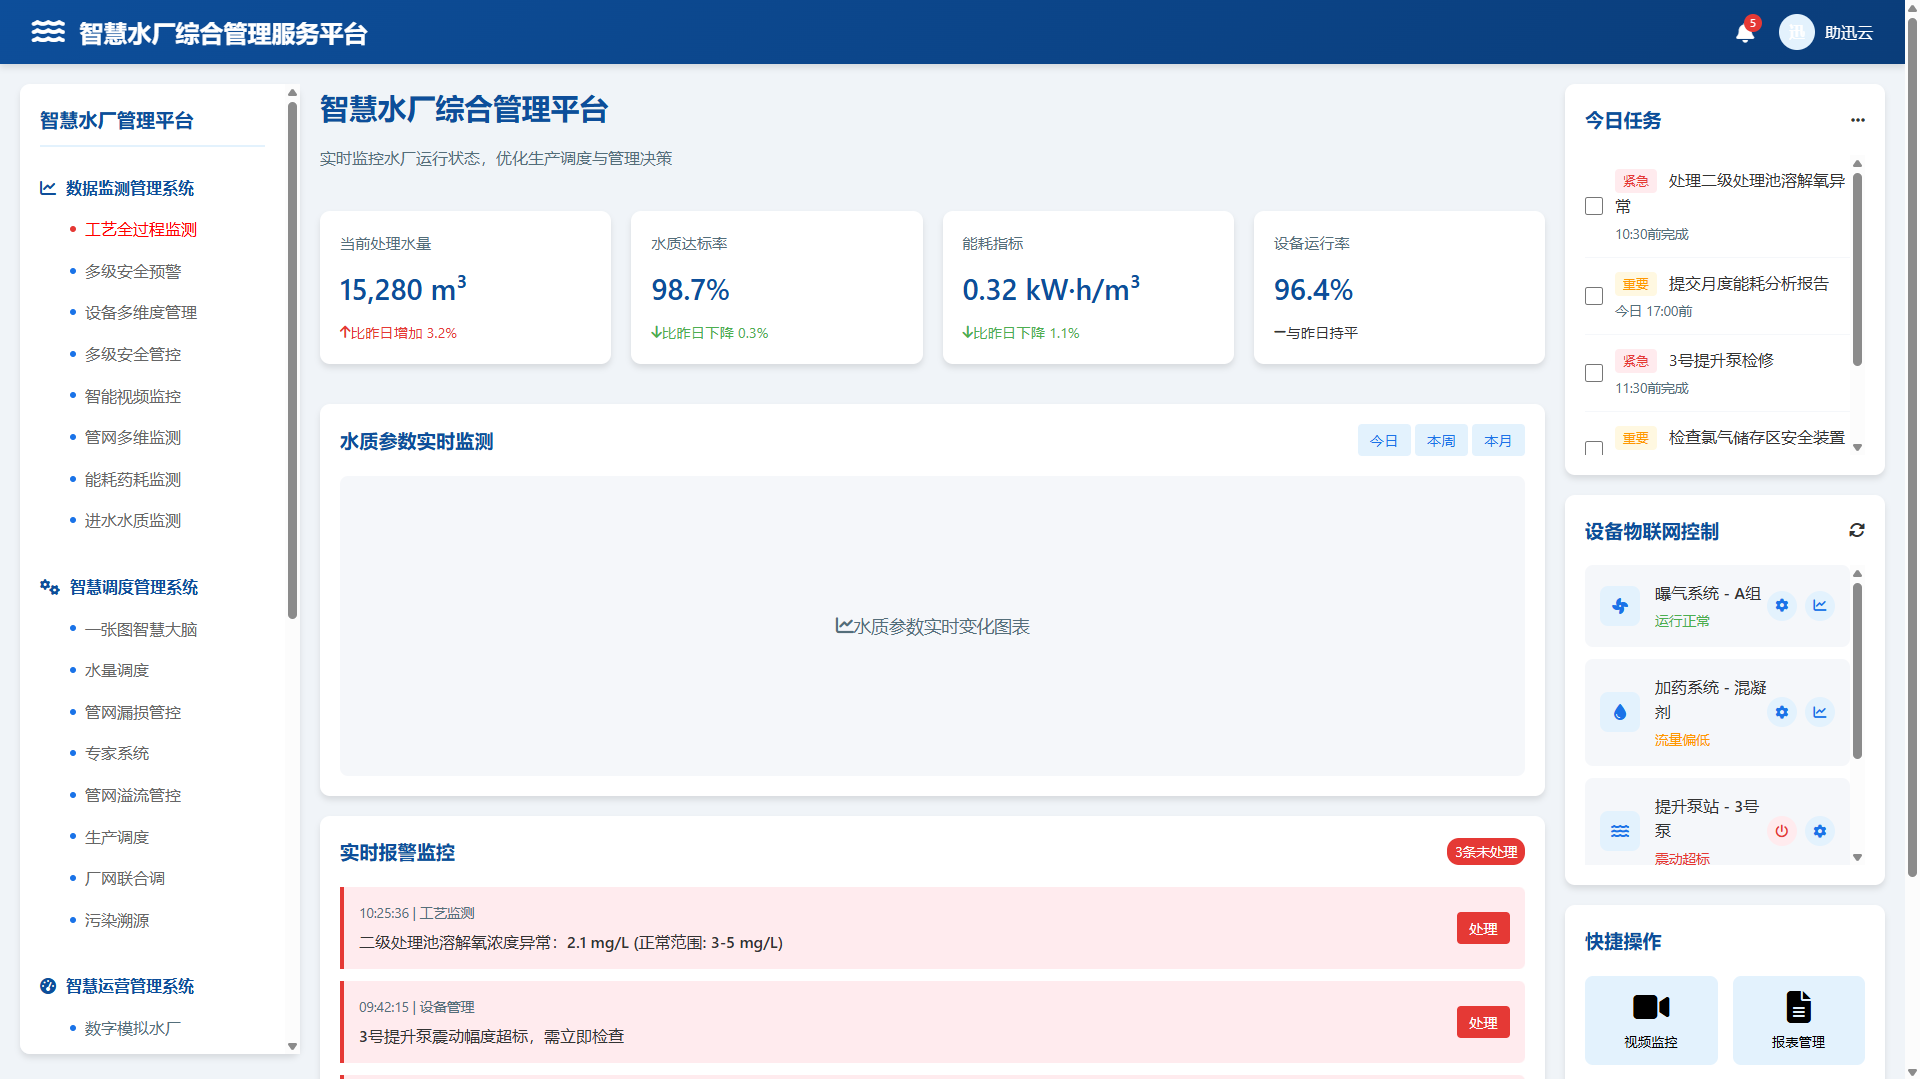The width and height of the screenshot is (1920, 1079).
Task: Switch water quality chart to 本月
Action: 1497,441
